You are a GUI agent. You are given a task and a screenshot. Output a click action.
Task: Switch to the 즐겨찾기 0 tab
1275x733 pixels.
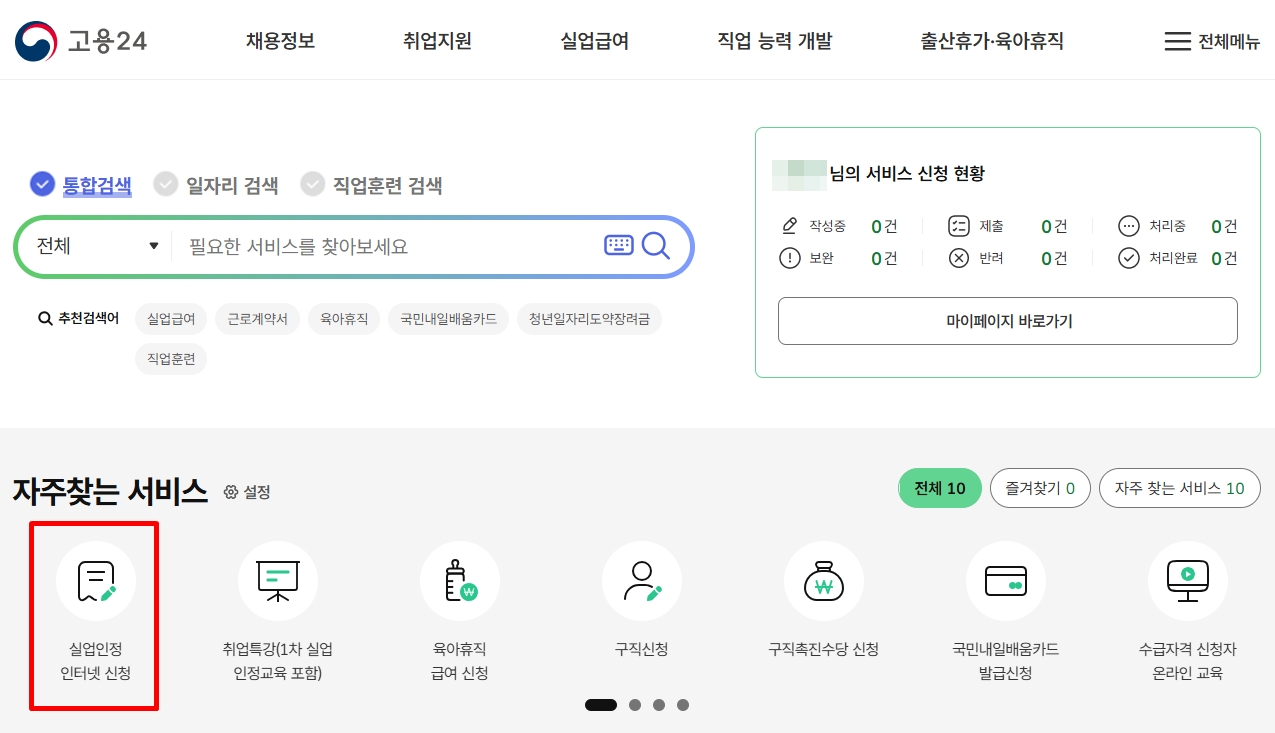pyautogui.click(x=1040, y=488)
